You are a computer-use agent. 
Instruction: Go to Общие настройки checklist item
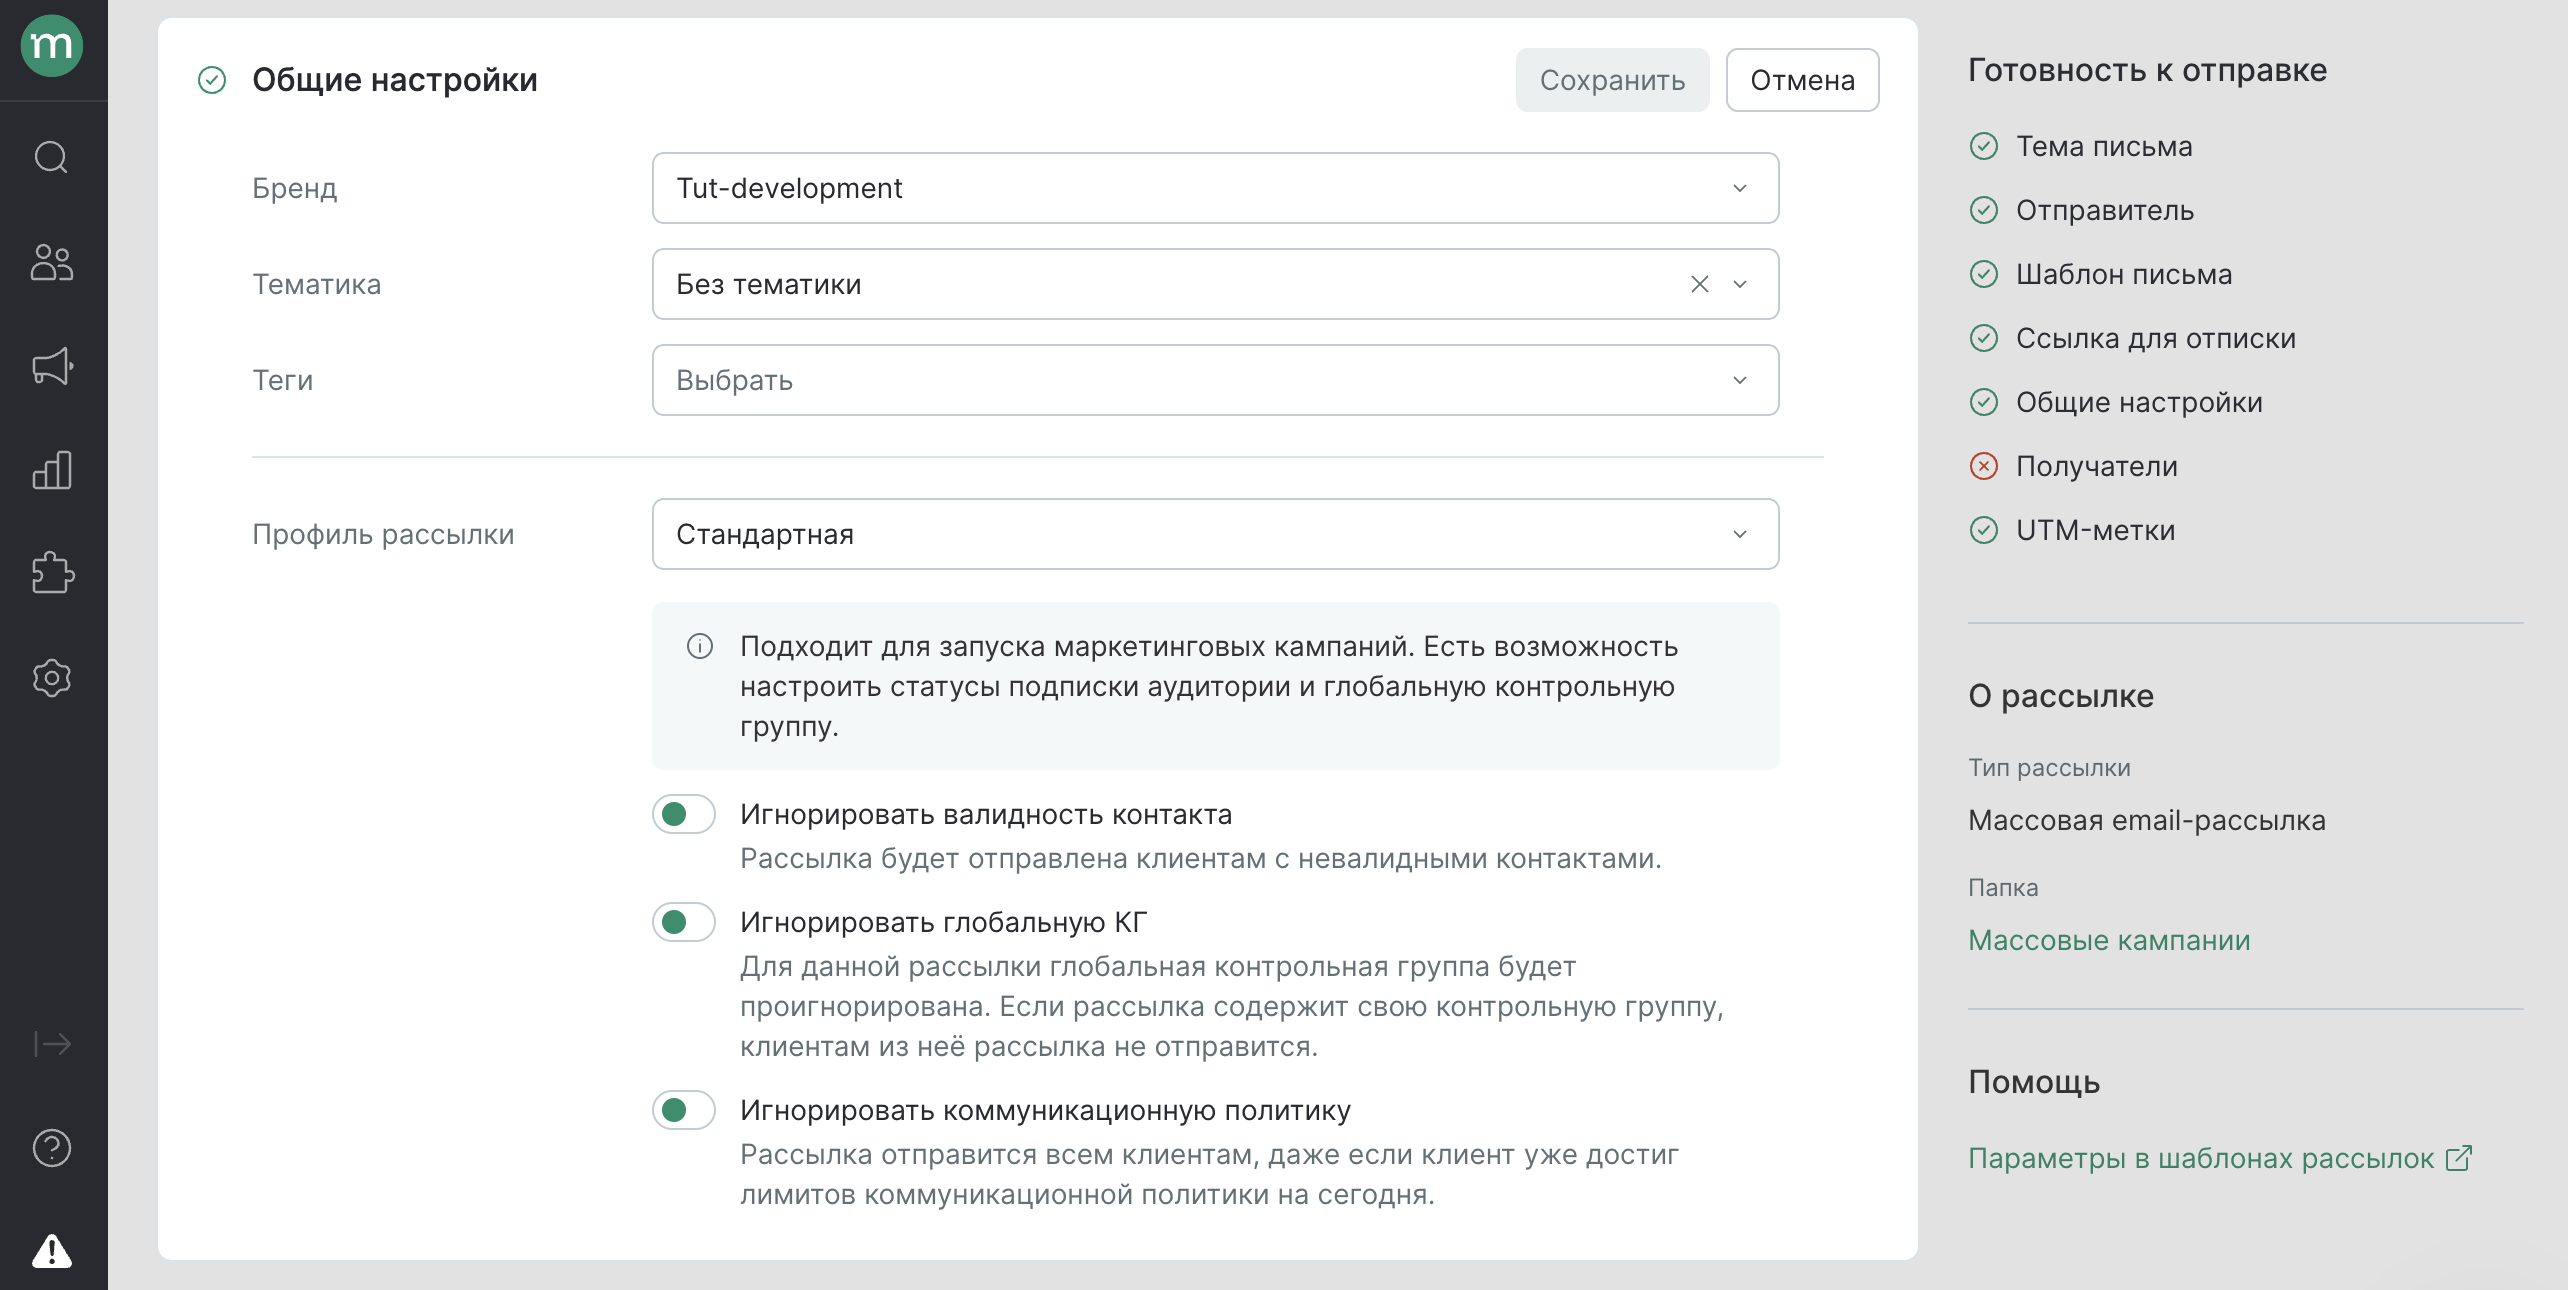2139,402
